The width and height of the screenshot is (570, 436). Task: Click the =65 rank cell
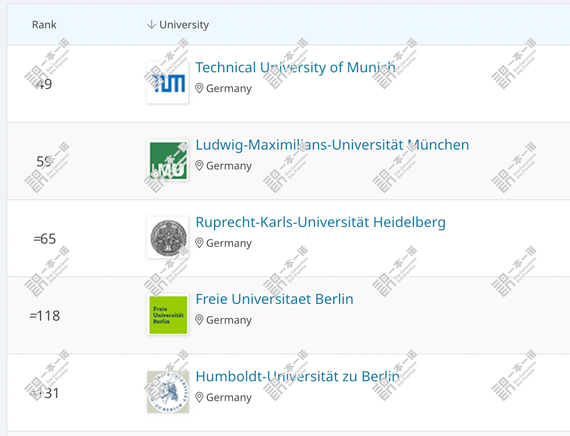45,239
